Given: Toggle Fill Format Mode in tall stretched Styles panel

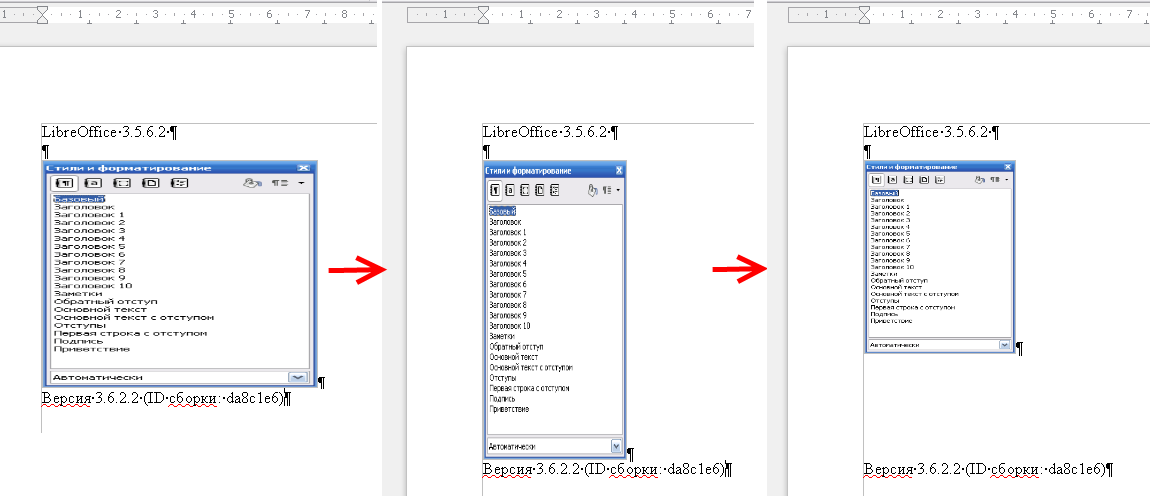Looking at the screenshot, I should point(593,190).
